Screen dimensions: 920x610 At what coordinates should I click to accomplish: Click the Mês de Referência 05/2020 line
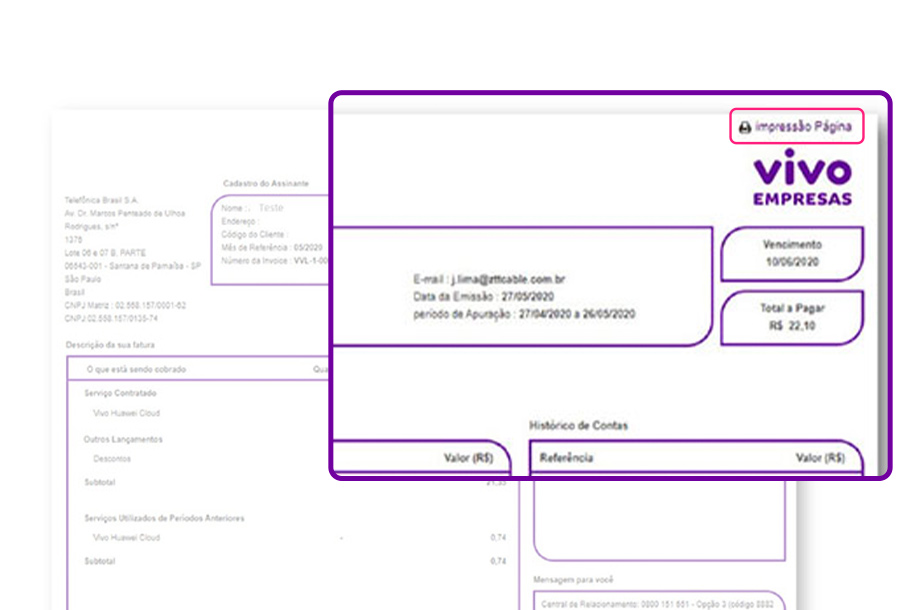[x=272, y=248]
